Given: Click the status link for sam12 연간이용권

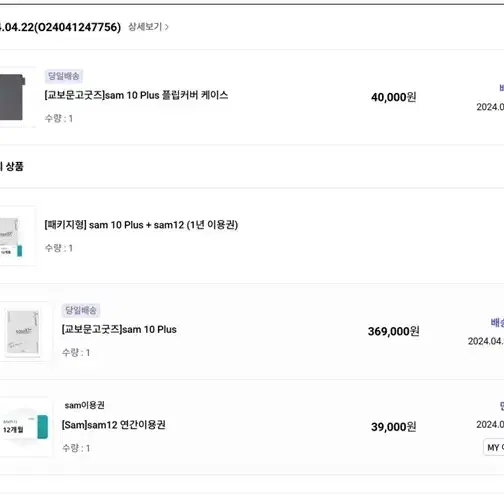Looking at the screenshot, I should (502, 406).
